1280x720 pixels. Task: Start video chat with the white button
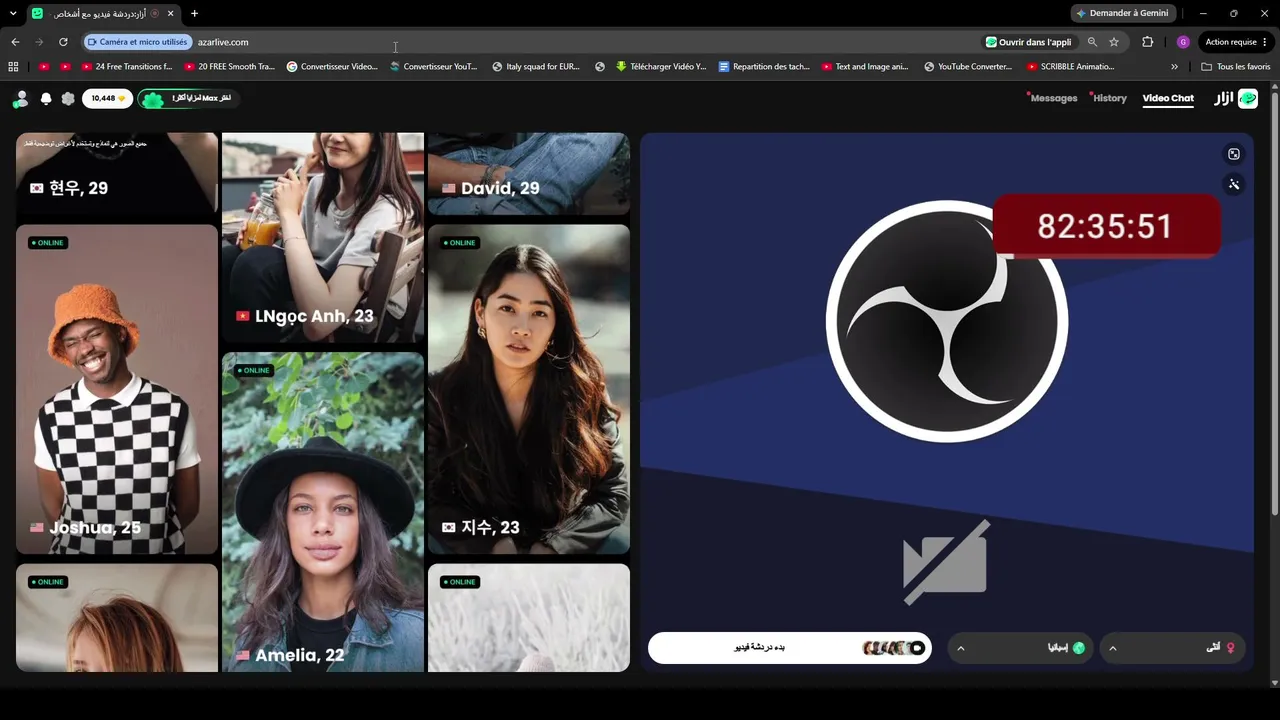pos(790,648)
